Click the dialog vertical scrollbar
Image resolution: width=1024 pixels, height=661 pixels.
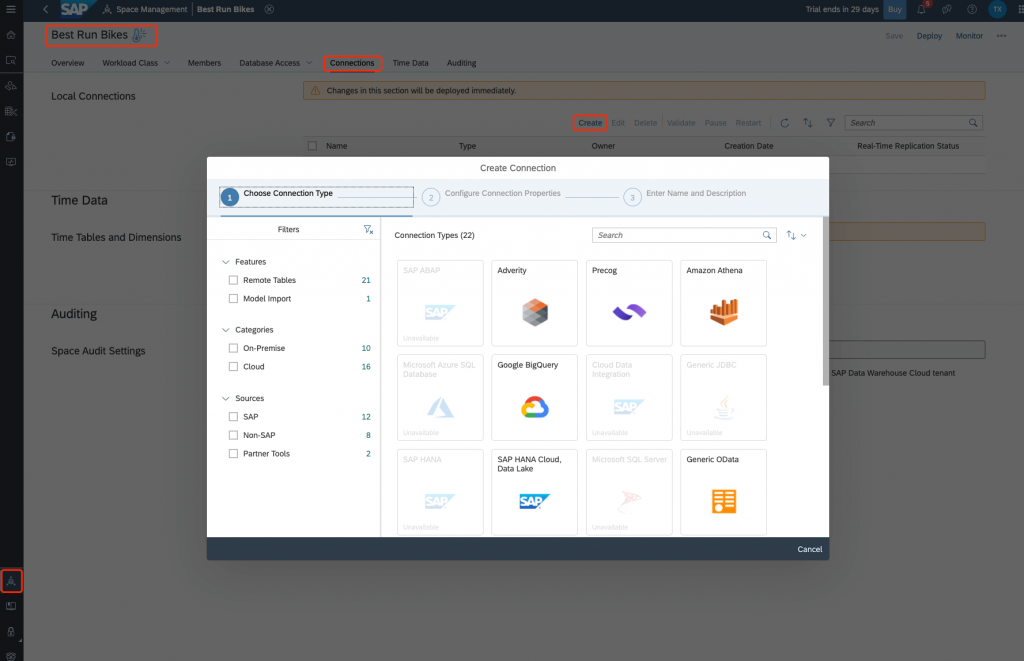click(x=825, y=300)
